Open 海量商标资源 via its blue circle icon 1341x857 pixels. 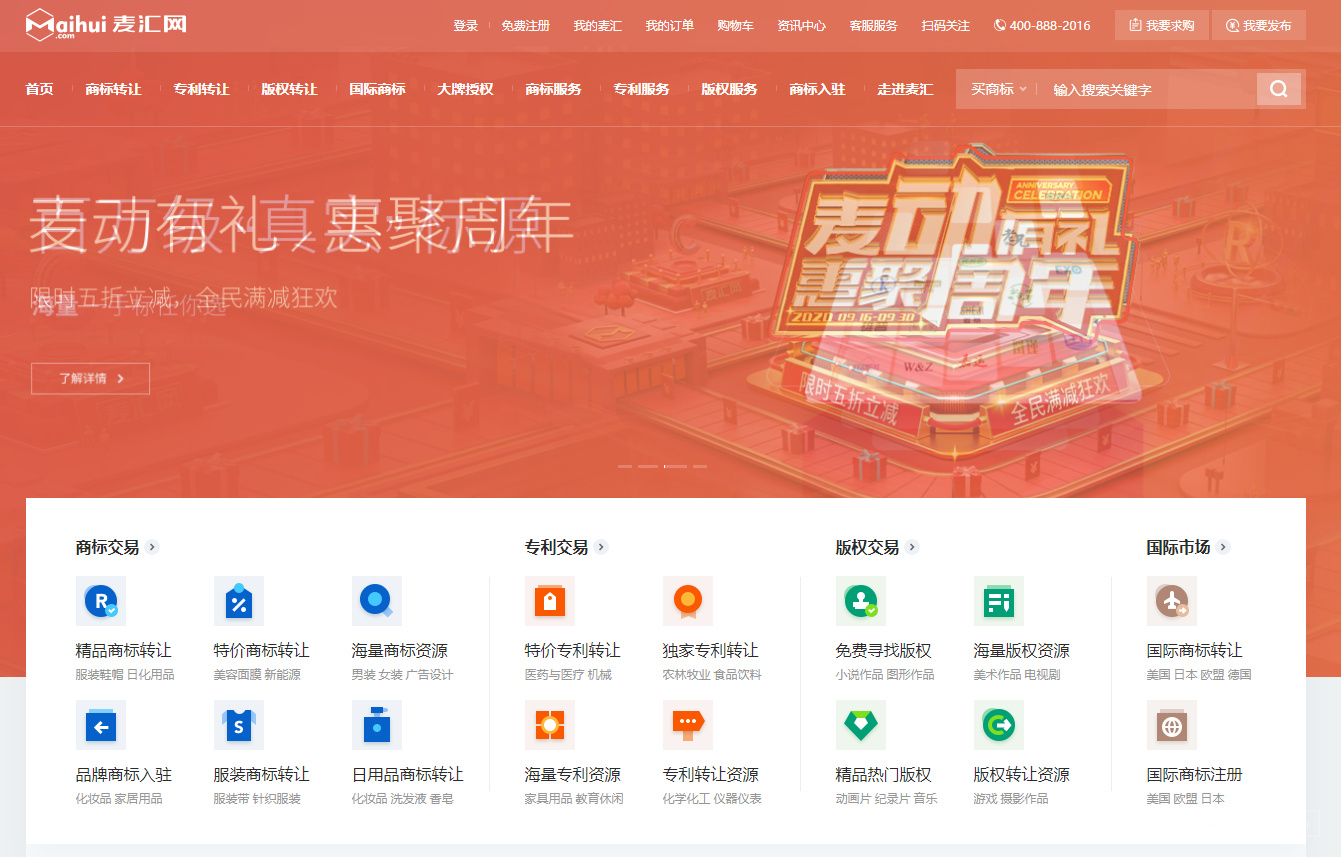376,601
